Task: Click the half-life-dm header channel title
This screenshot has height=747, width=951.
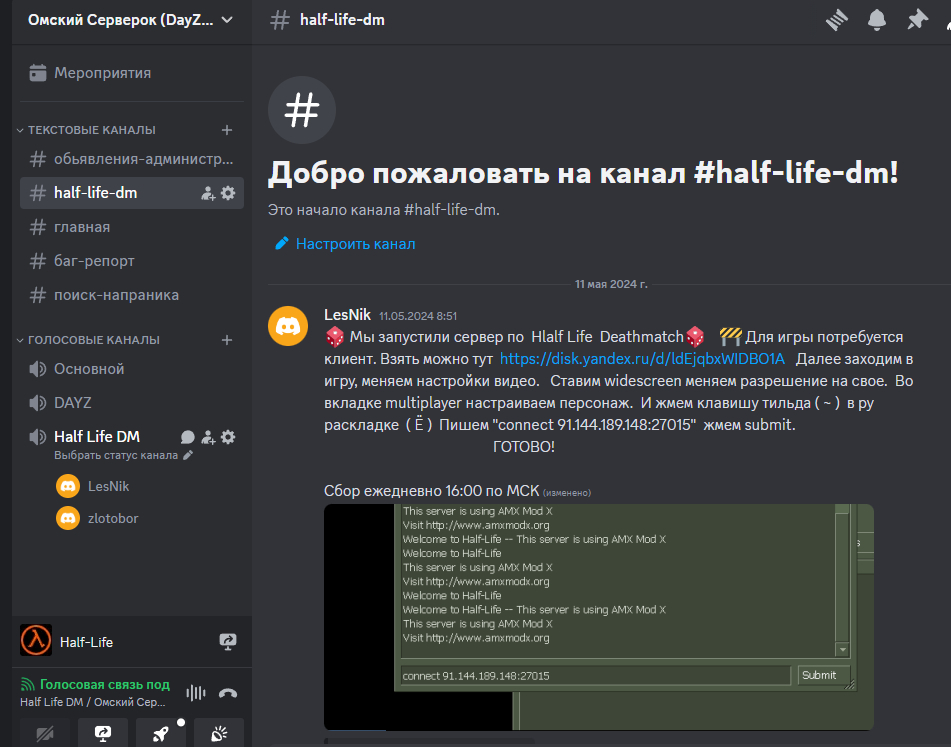Action: (x=342, y=20)
